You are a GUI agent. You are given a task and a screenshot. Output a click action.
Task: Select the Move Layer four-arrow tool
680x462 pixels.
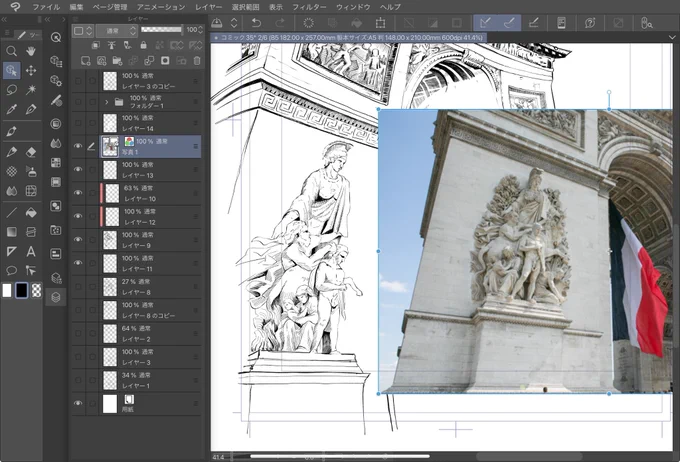pyautogui.click(x=31, y=70)
